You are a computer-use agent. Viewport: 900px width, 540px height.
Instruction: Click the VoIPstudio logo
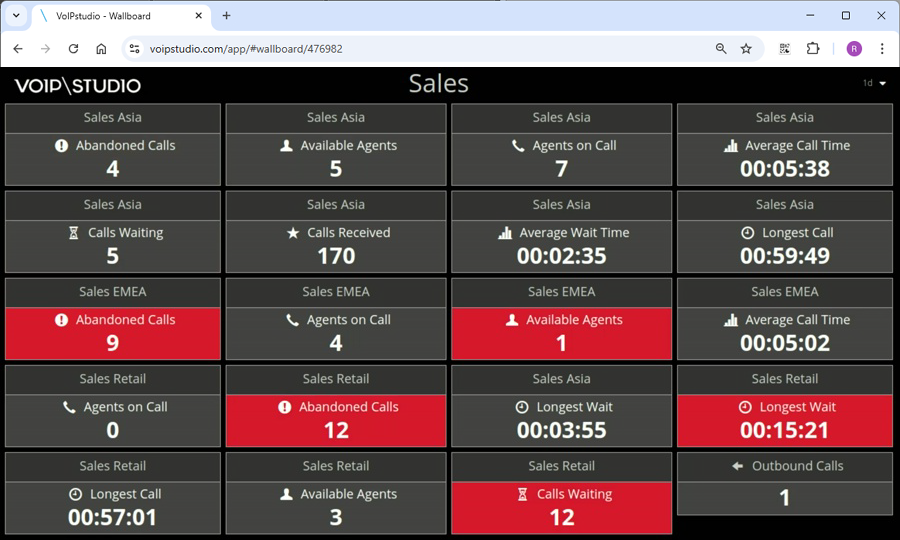[x=78, y=86]
